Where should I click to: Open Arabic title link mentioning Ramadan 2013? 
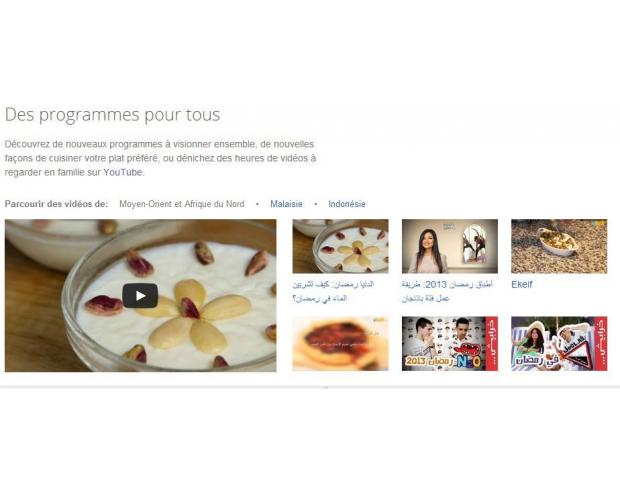pyautogui.click(x=447, y=291)
